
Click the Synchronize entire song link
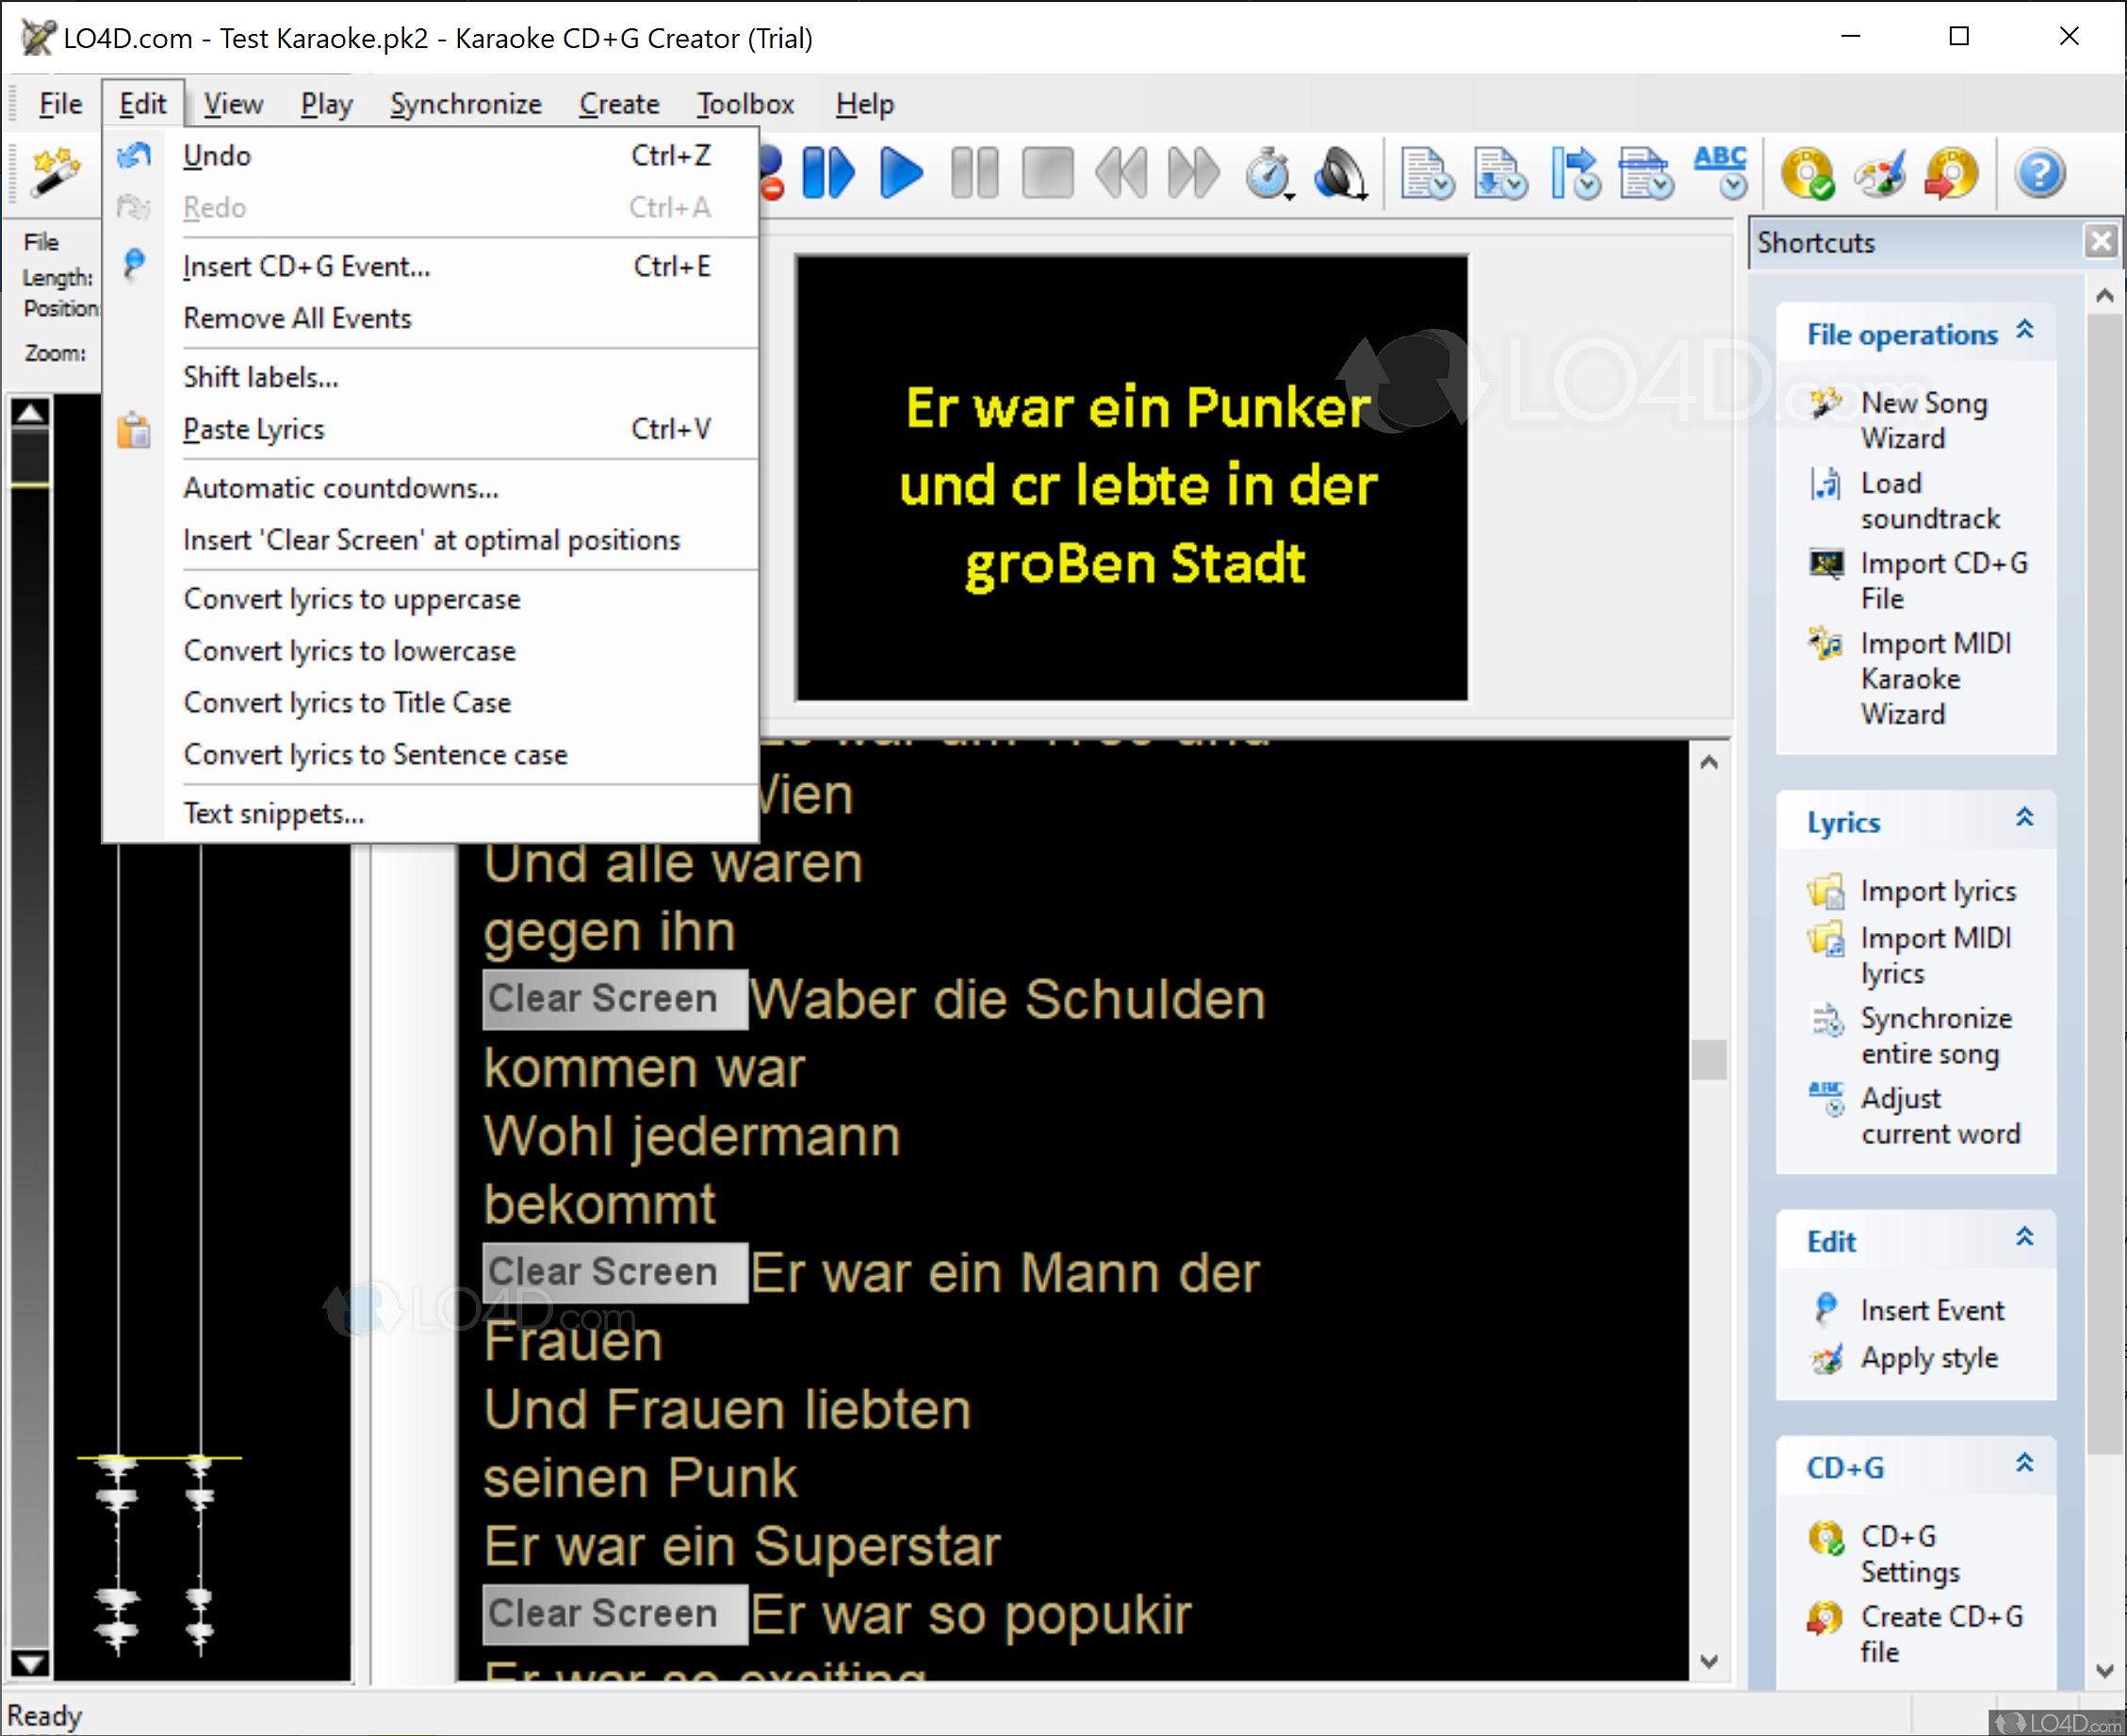click(1935, 1035)
